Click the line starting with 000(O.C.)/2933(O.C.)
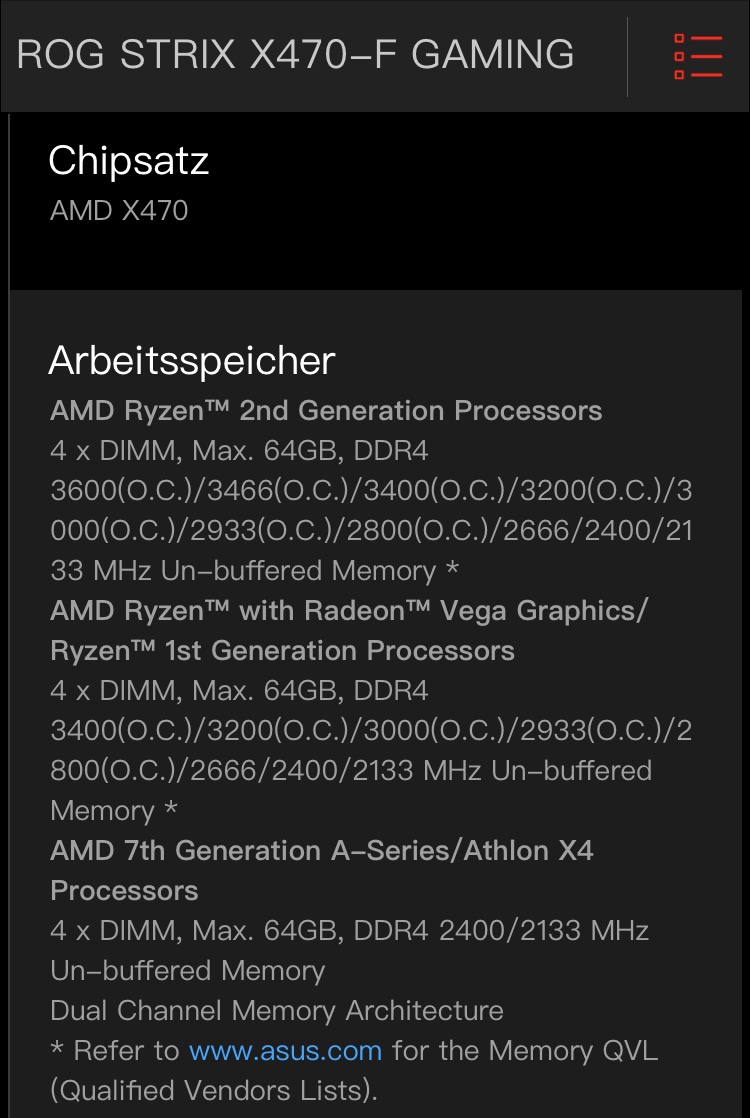Screen dimensions: 750x1118 pyautogui.click(x=371, y=531)
